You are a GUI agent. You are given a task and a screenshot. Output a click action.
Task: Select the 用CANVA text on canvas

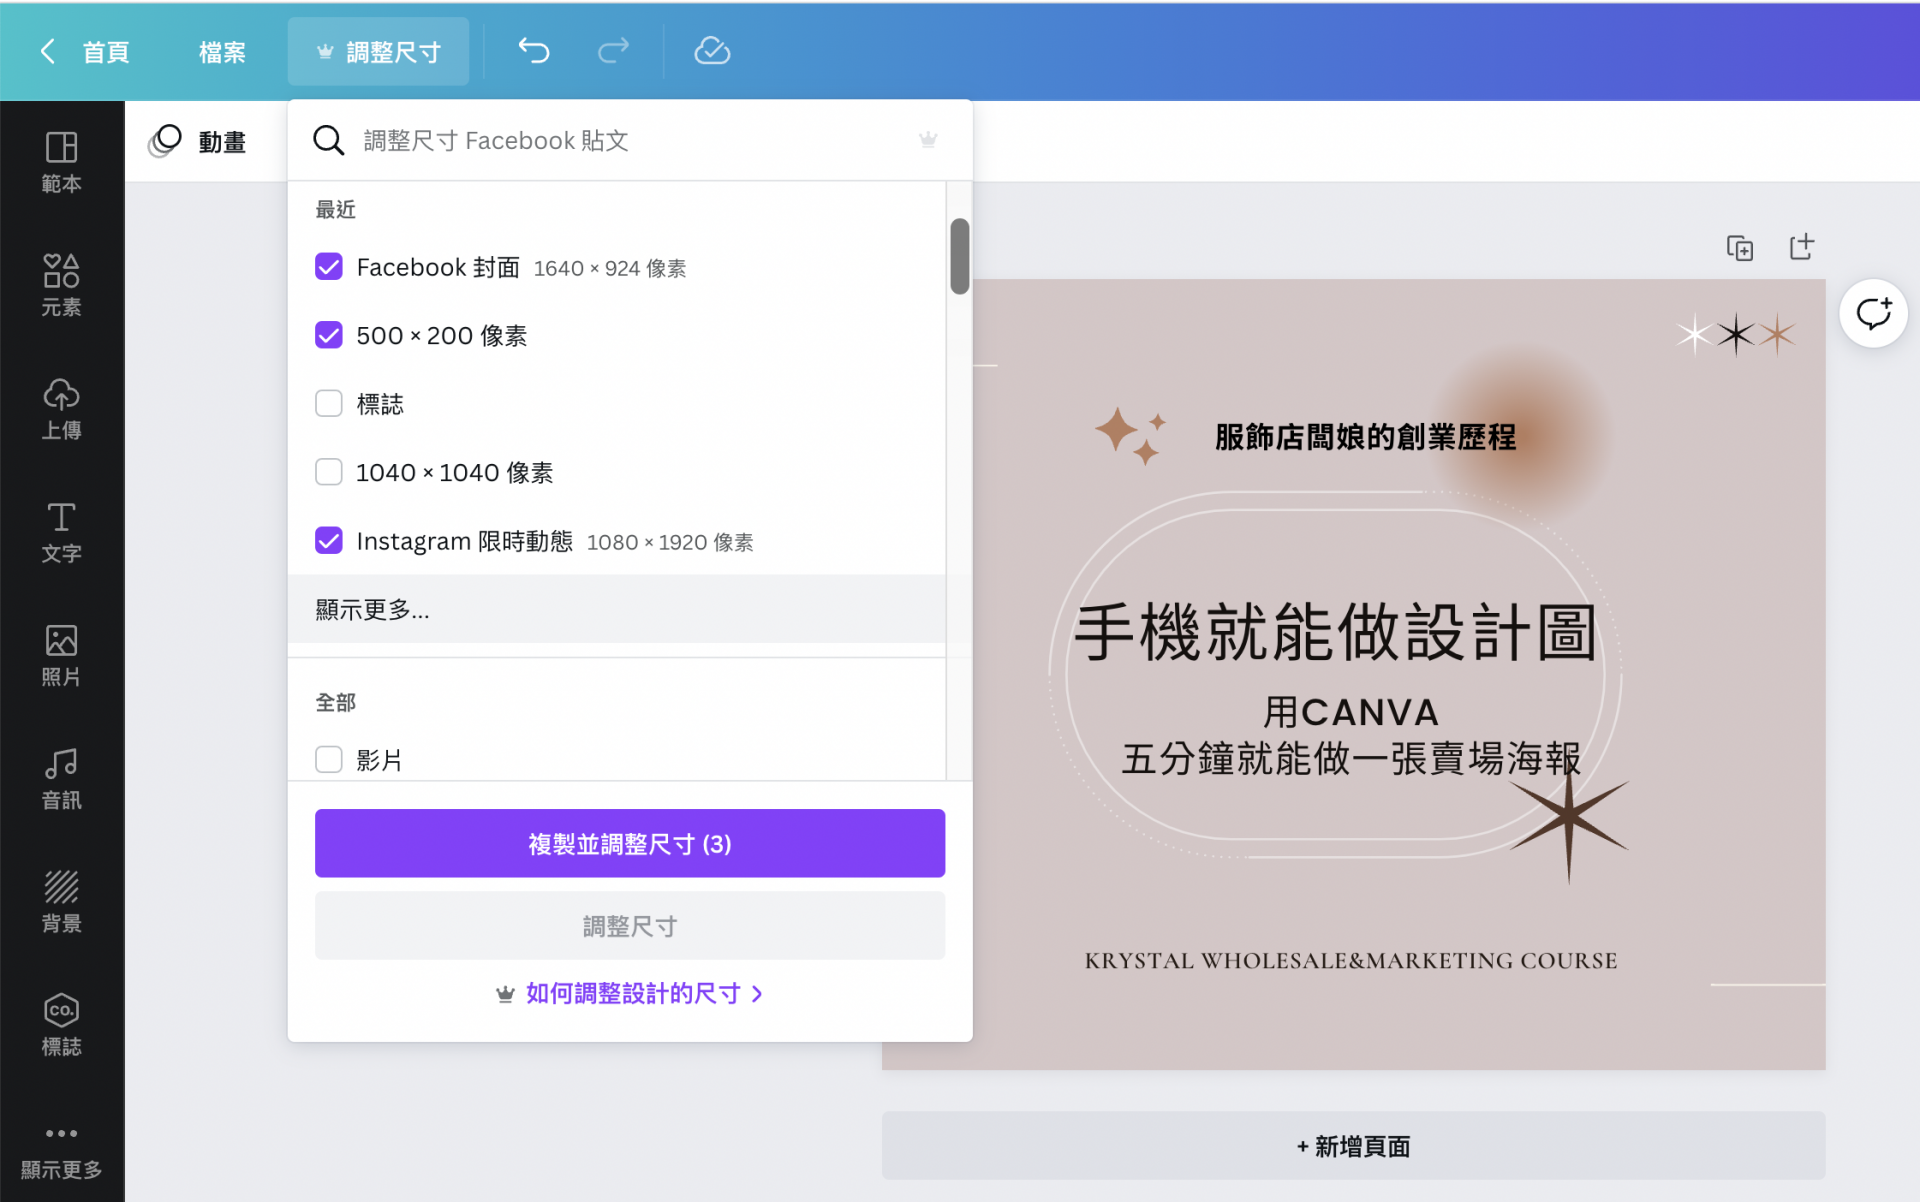[x=1350, y=712]
